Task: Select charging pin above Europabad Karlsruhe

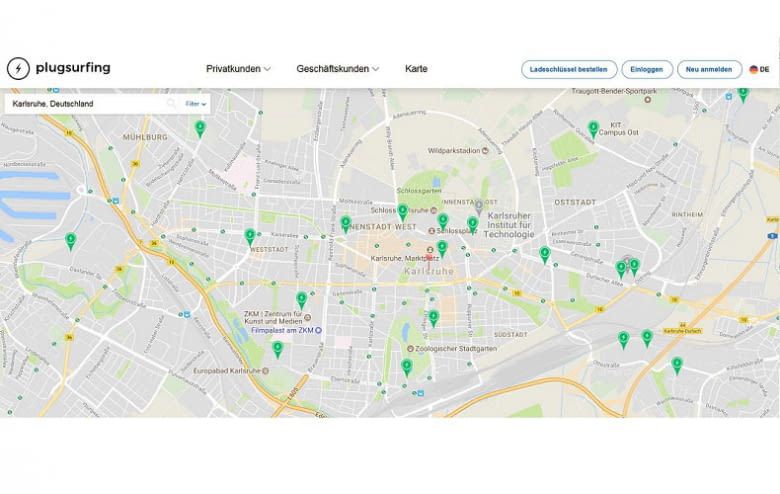Action: 278,350
